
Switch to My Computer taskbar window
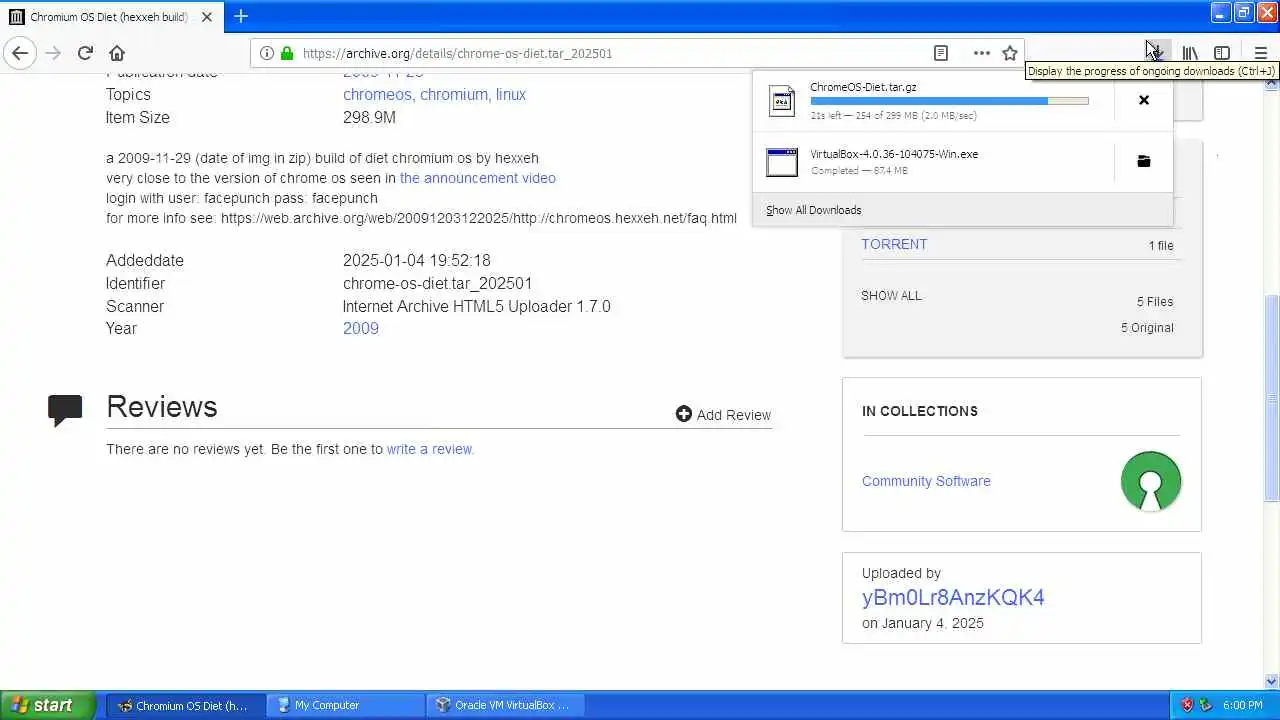point(346,705)
